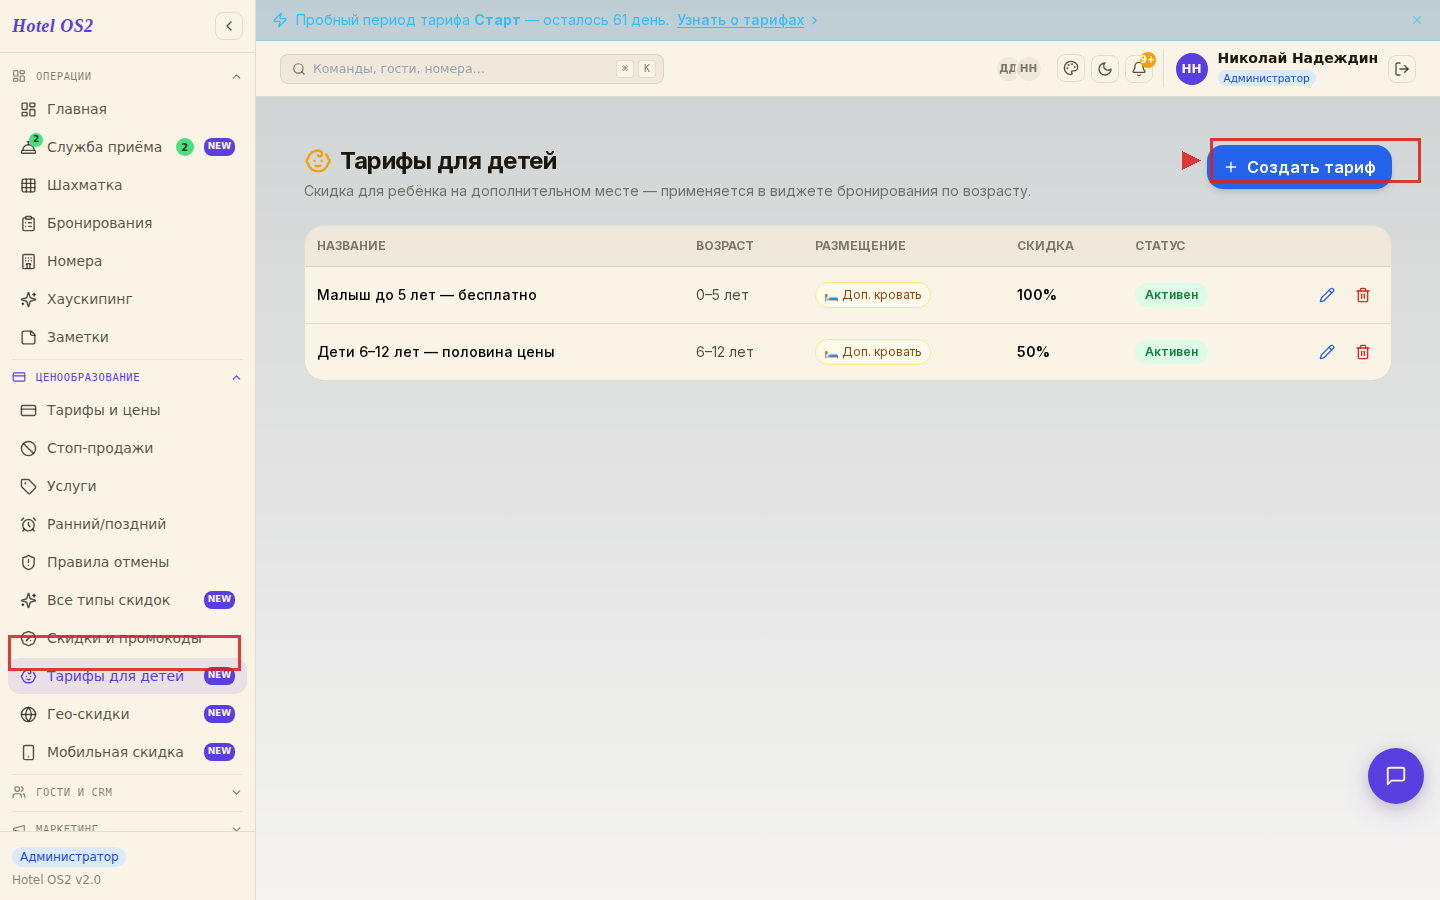Collapse the sidebar with arrow button
The image size is (1440, 900).
229,26
